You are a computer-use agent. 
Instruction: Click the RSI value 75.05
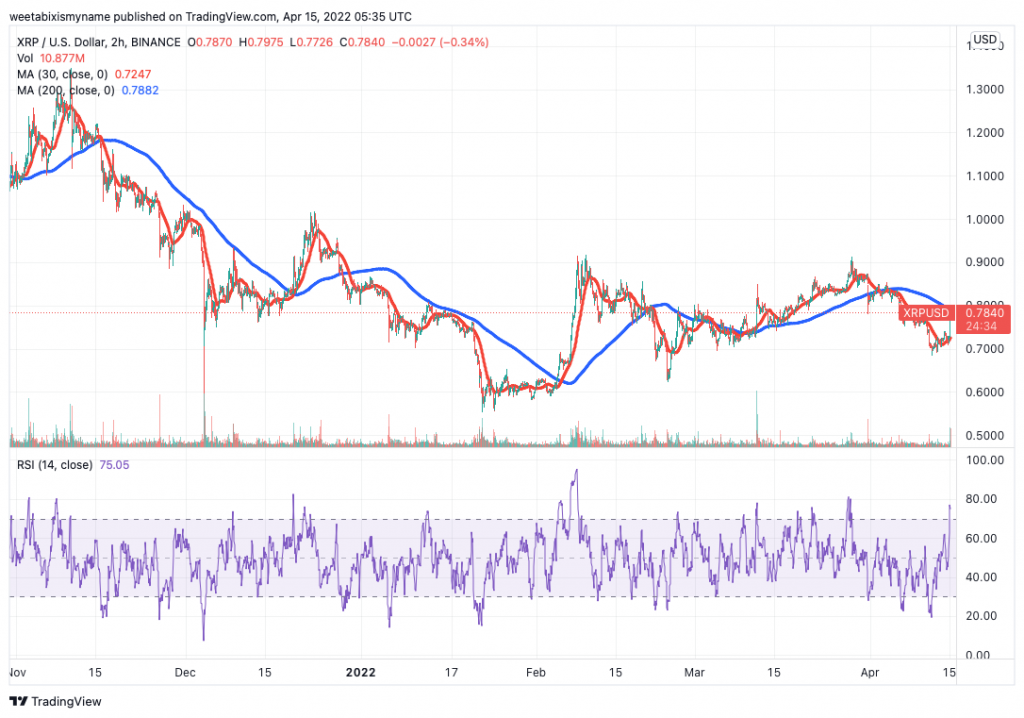pyautogui.click(x=114, y=465)
